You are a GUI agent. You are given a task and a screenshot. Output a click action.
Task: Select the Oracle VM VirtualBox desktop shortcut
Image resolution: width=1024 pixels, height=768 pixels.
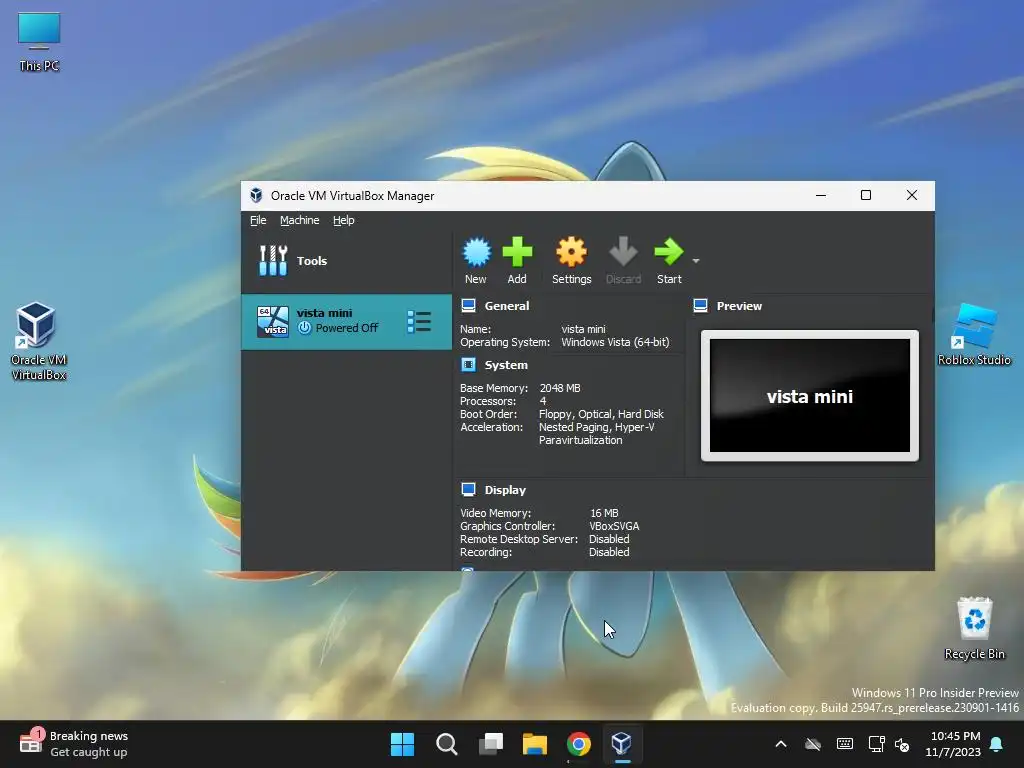(x=38, y=342)
